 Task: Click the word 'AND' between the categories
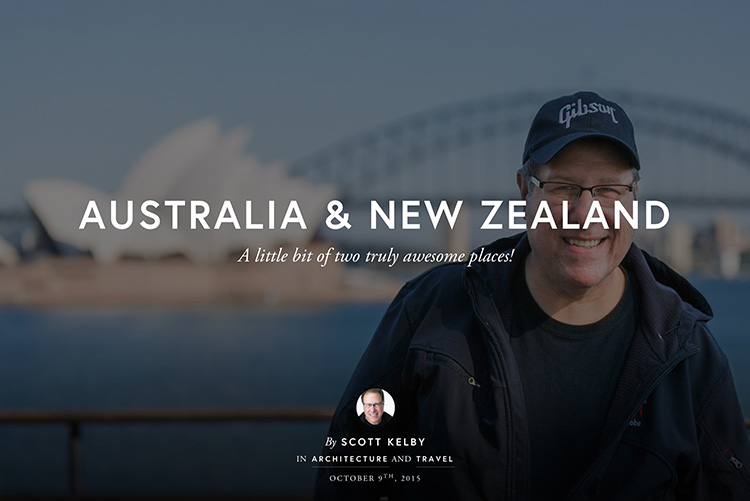click(401, 459)
